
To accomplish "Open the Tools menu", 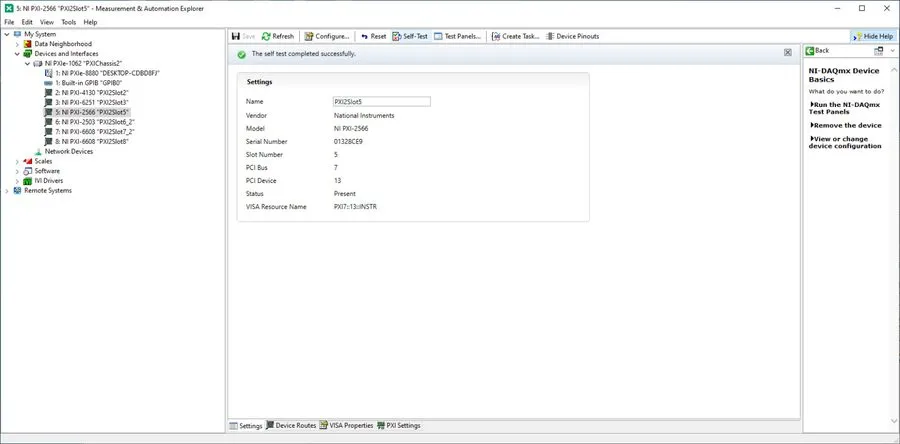I will 68,22.
